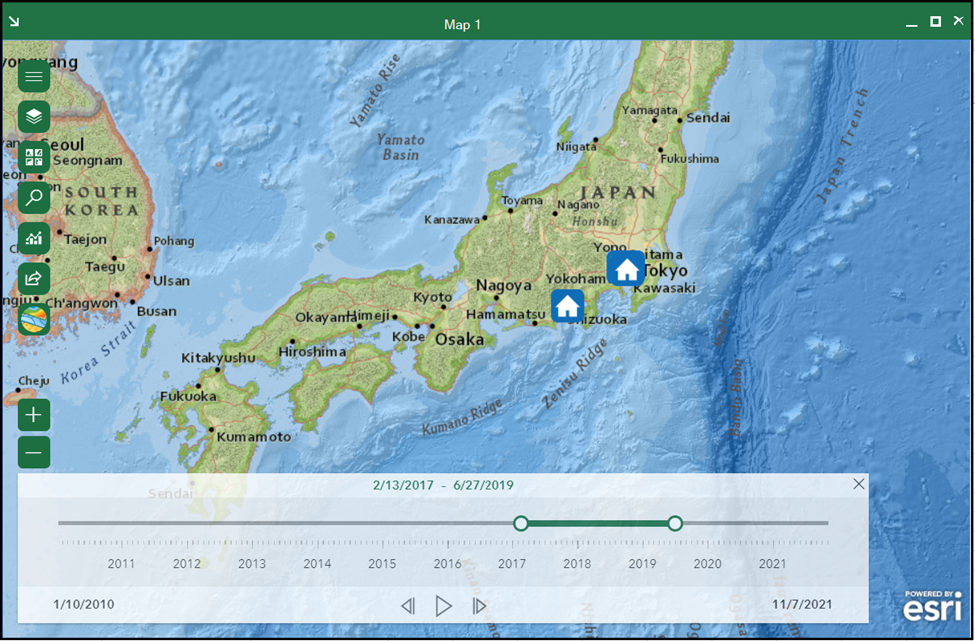Play the time slider animation
The height and width of the screenshot is (641, 975).
coord(443,606)
